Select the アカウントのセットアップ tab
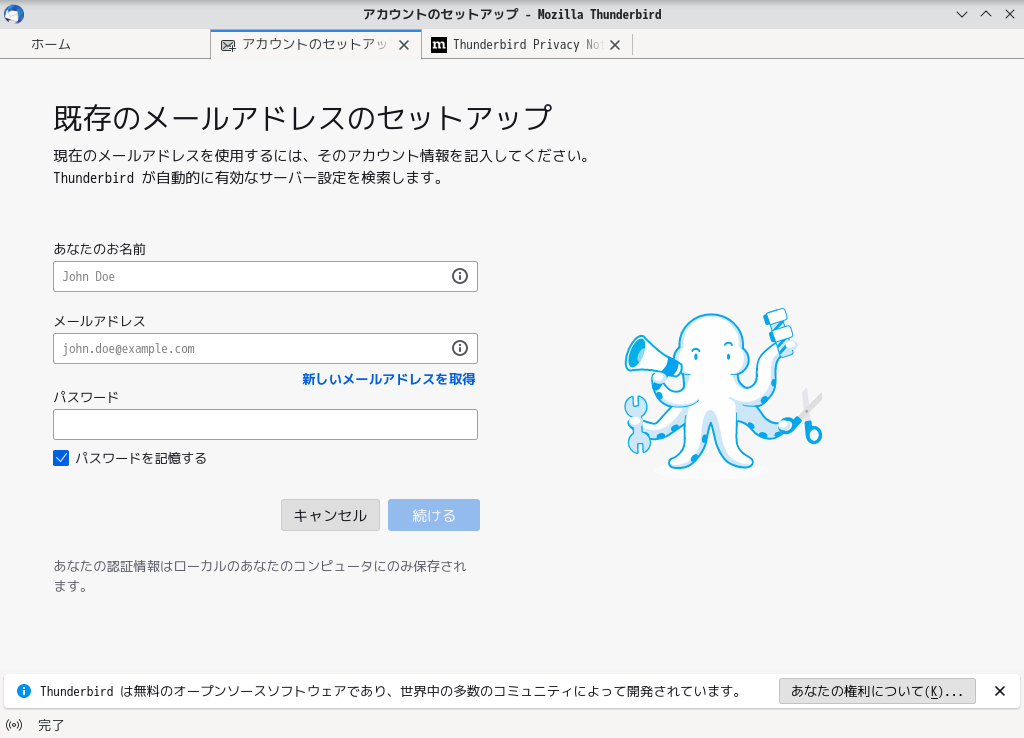 [x=316, y=44]
